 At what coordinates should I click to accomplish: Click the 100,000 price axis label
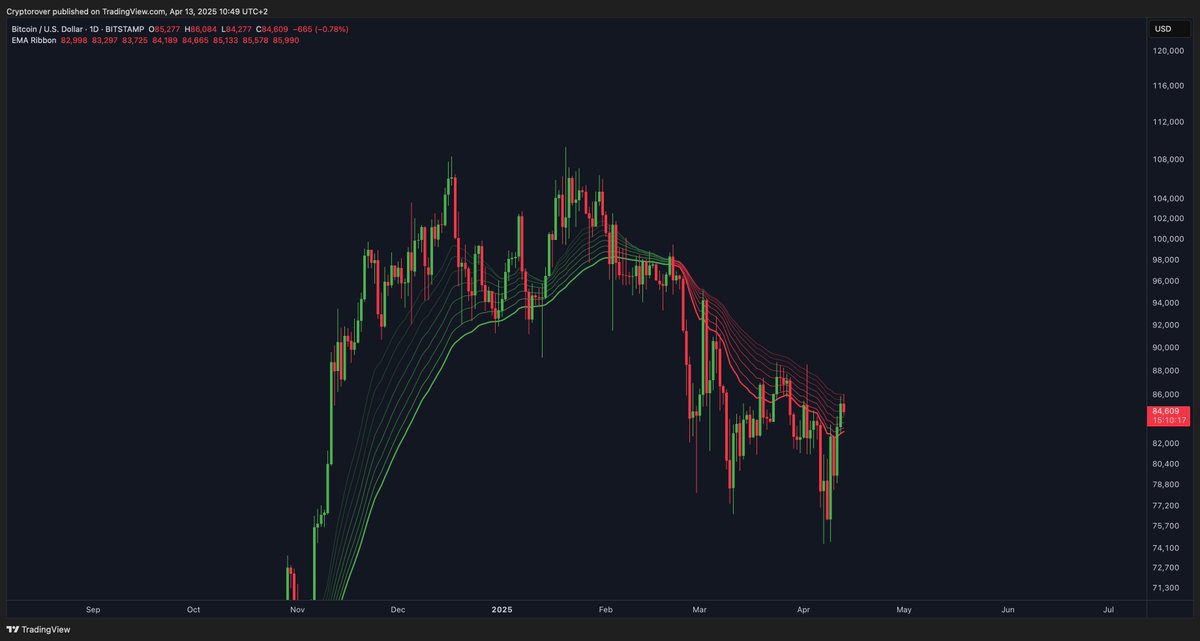tap(1169, 239)
